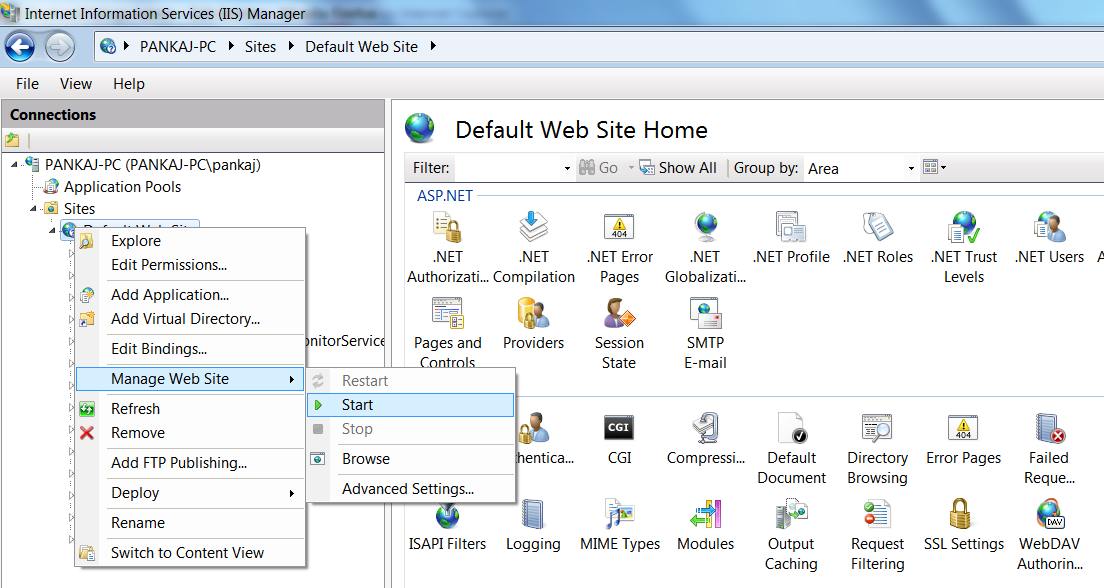Open the view mode dropdown button
Image resolution: width=1104 pixels, height=588 pixels.
pyautogui.click(x=934, y=168)
